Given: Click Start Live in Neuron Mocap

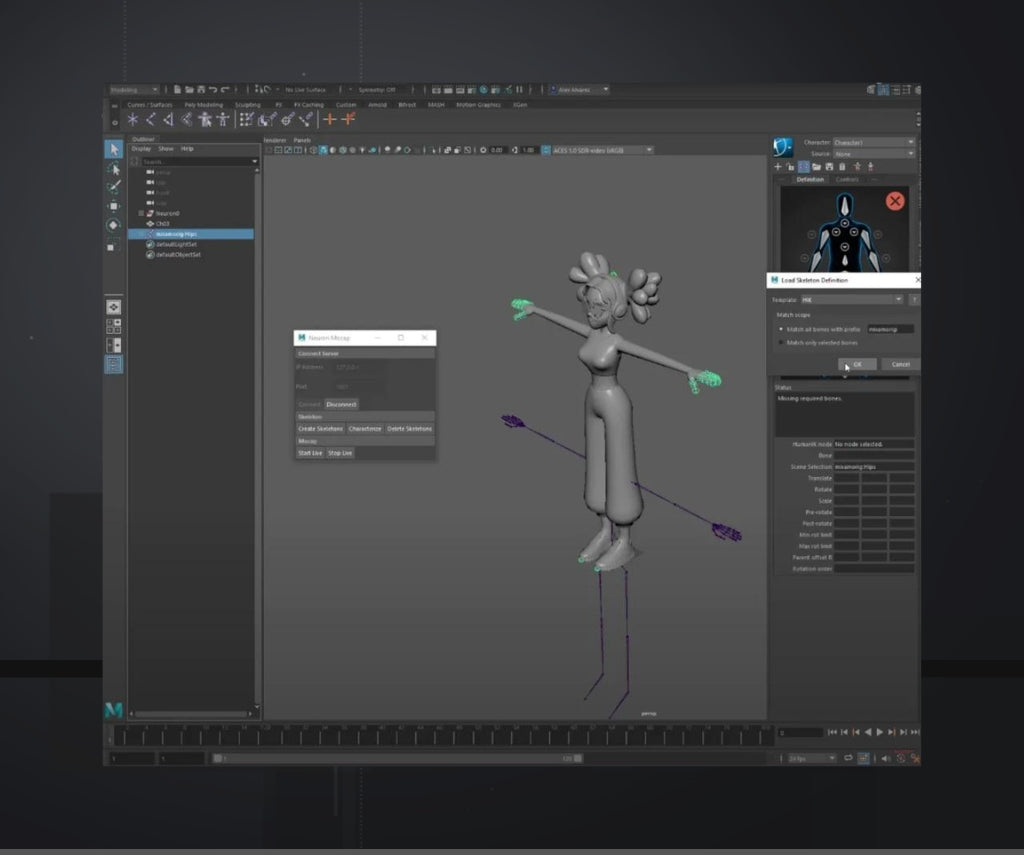Looking at the screenshot, I should 310,453.
